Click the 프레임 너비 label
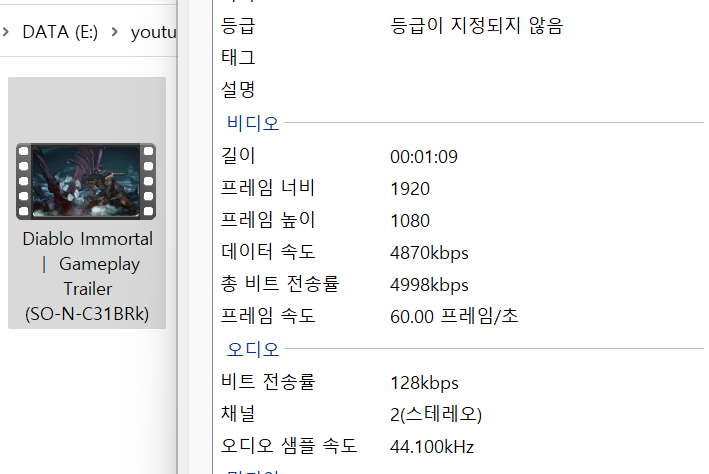 pos(268,188)
